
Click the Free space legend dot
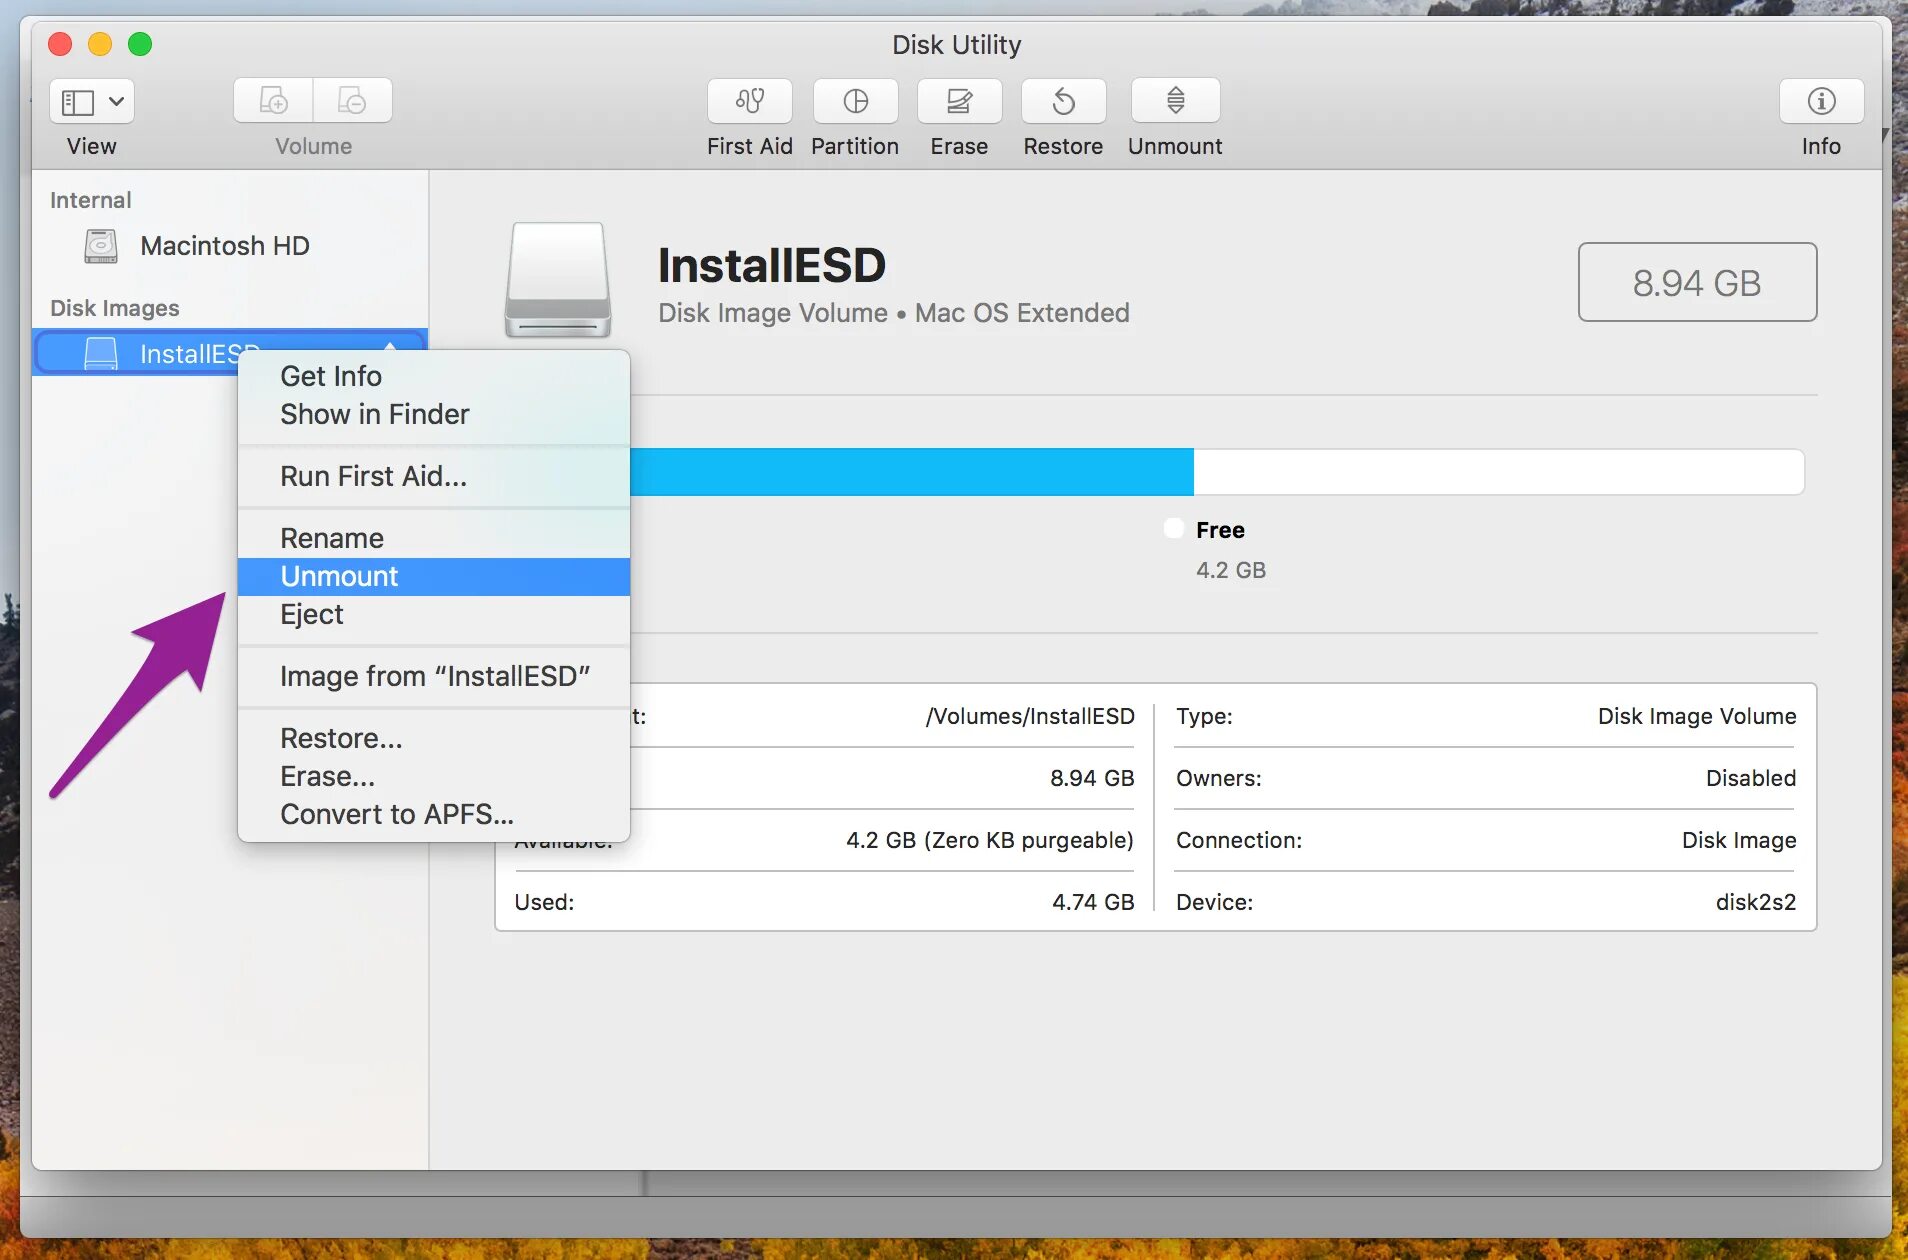1174,529
